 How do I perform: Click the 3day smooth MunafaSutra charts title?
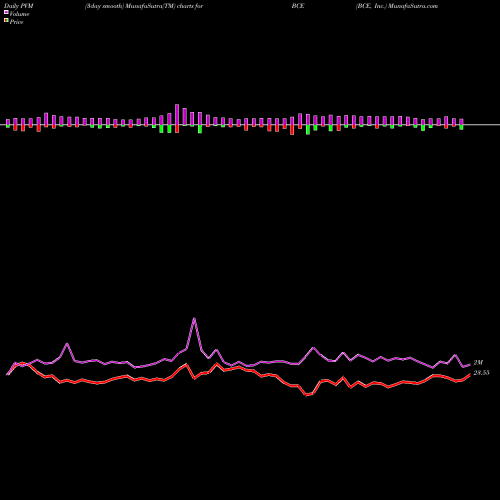point(144,6)
